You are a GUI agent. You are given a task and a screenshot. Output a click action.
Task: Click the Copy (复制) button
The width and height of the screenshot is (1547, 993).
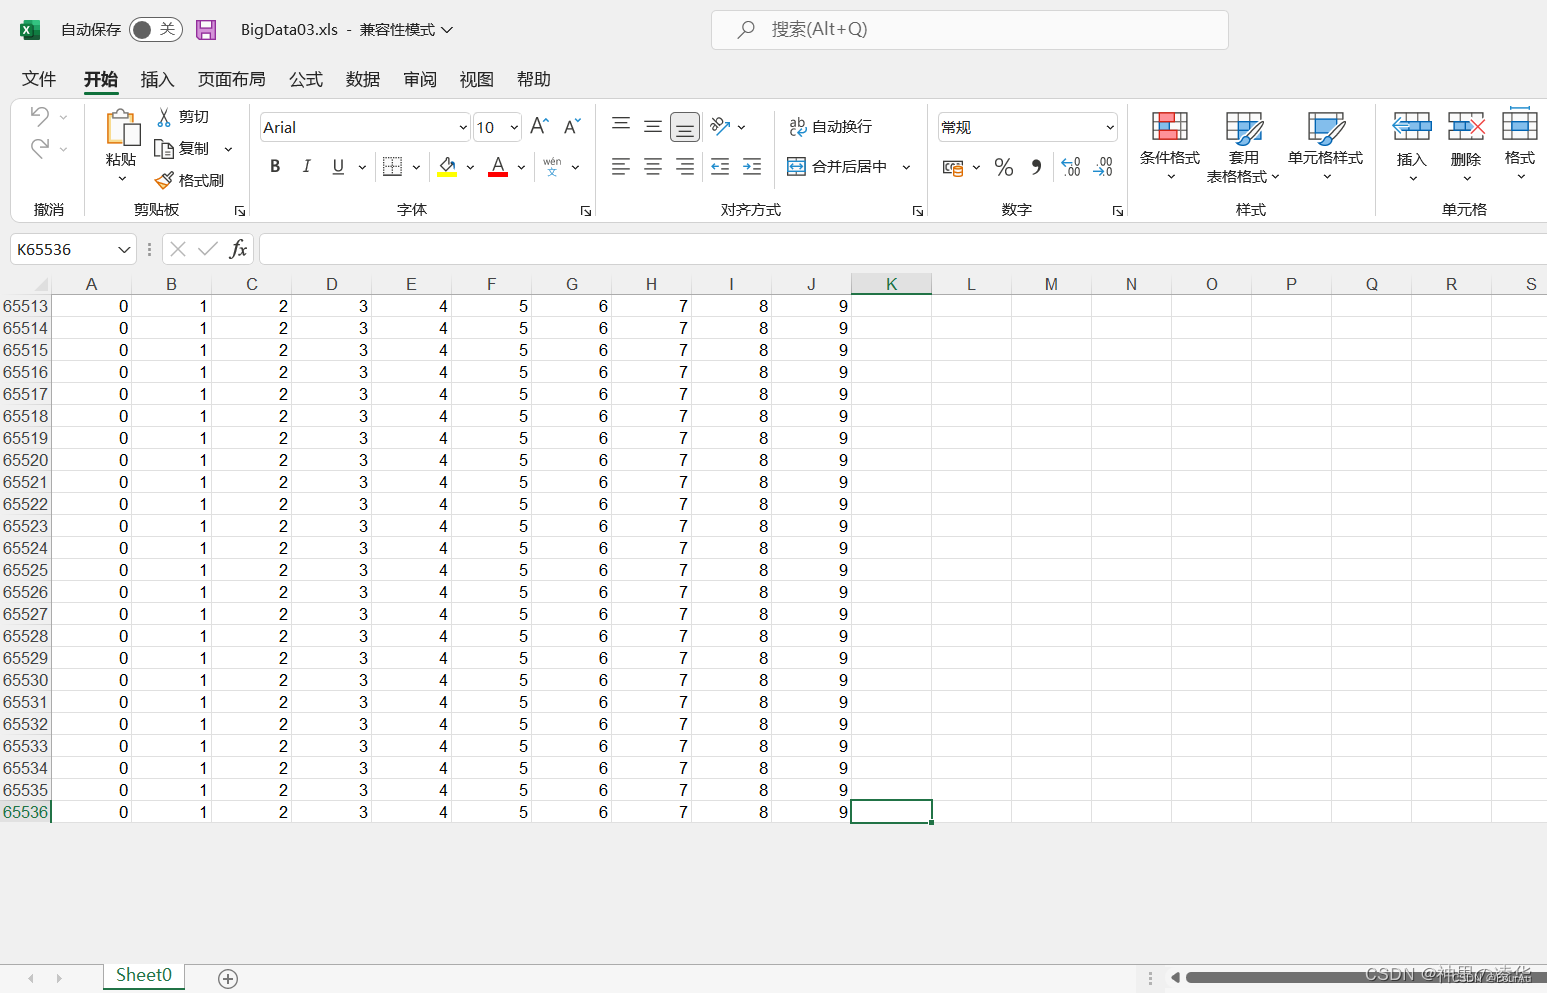(183, 149)
